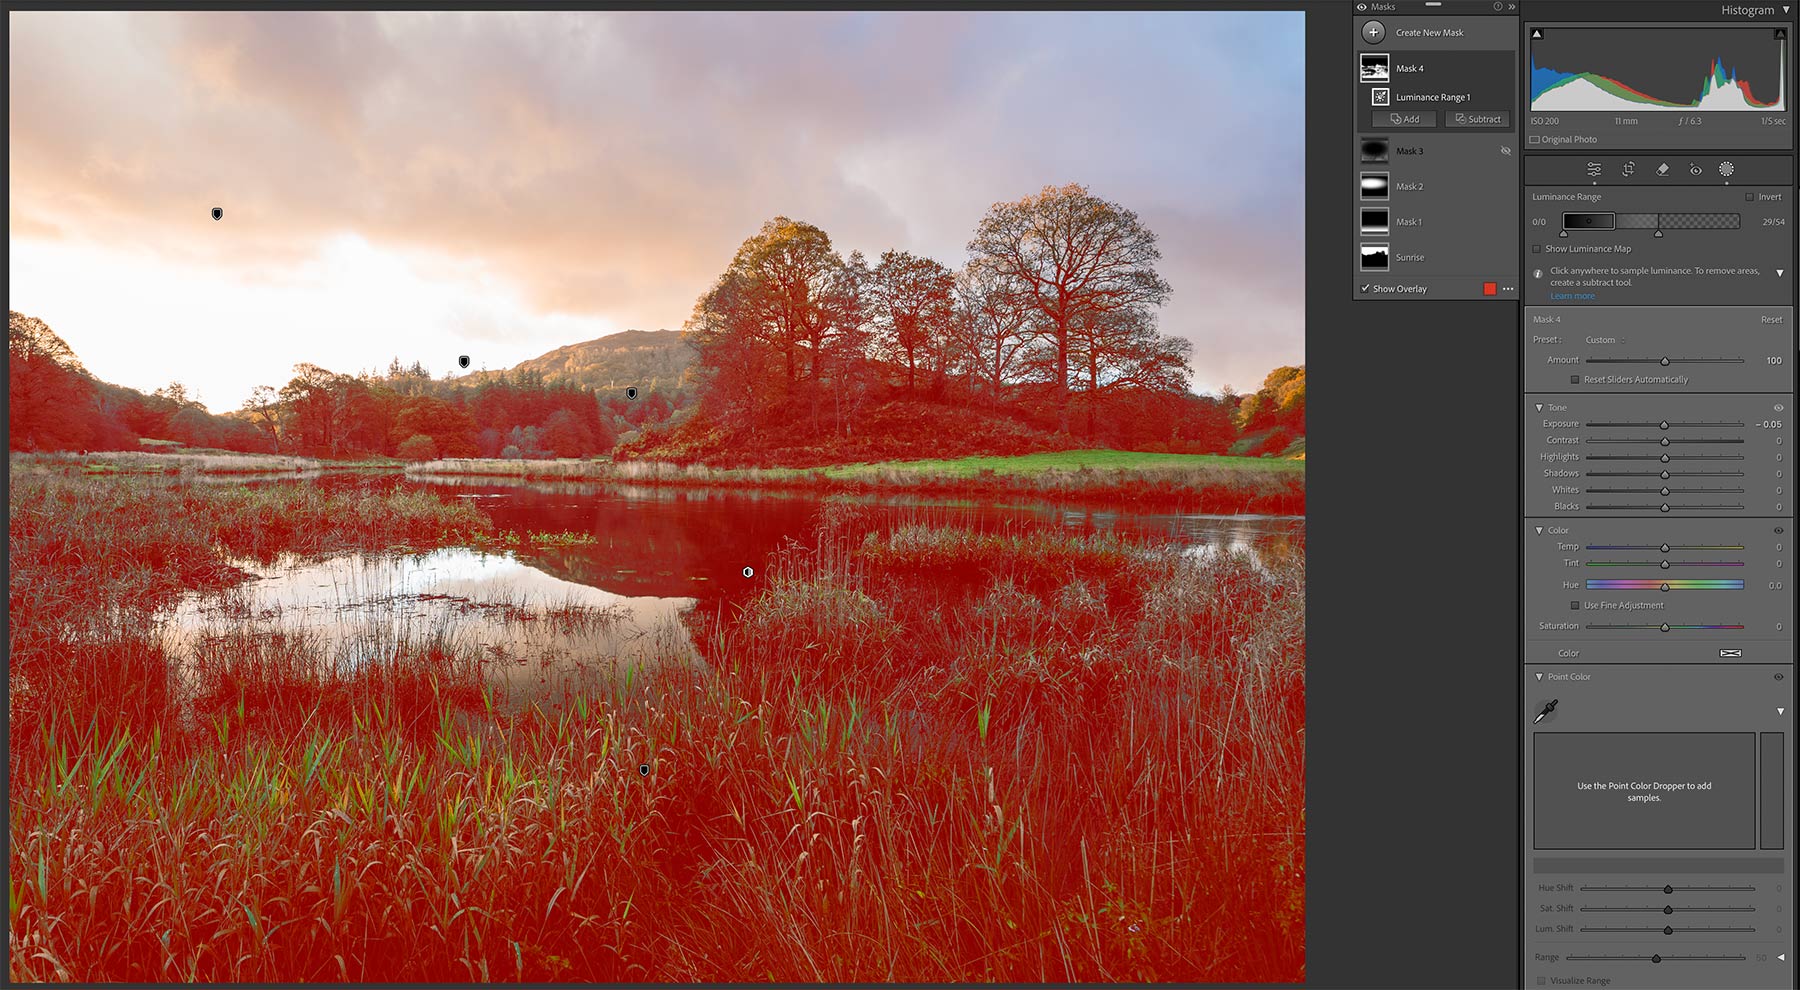Open the Preset Custom dropdown

click(1603, 340)
